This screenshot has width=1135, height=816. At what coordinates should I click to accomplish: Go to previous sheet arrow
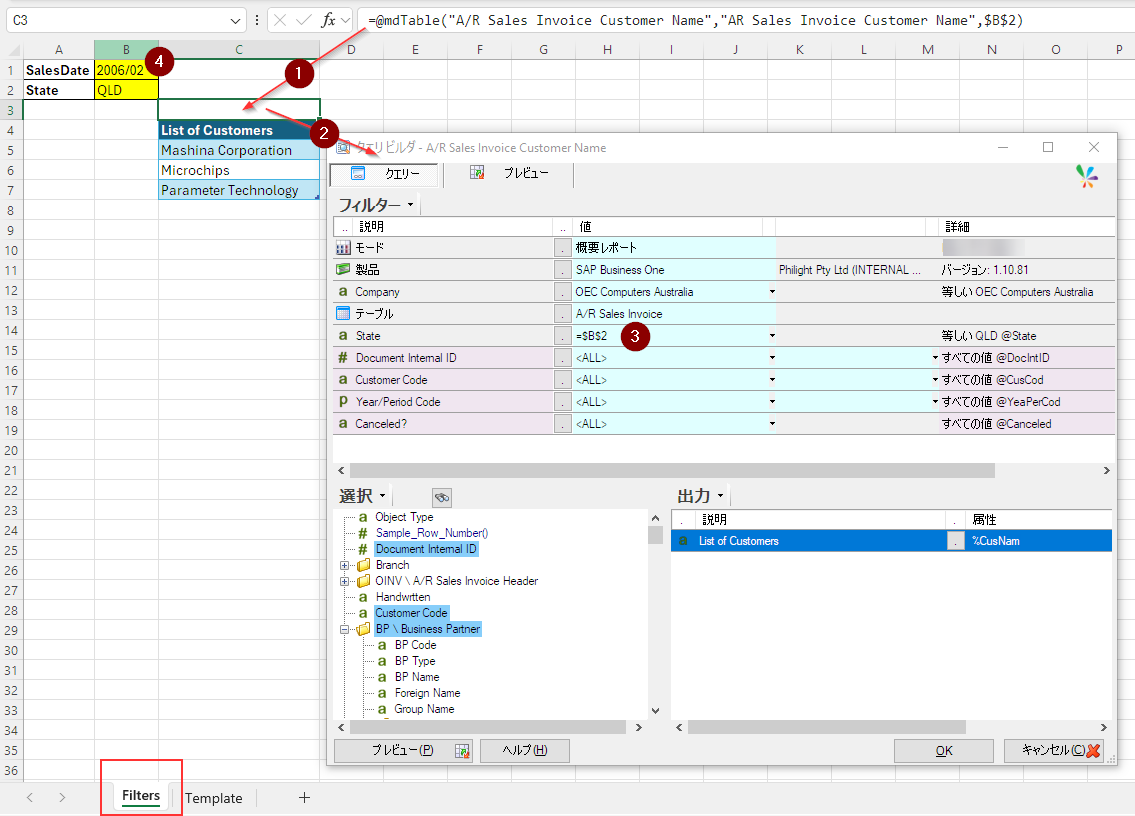30,797
